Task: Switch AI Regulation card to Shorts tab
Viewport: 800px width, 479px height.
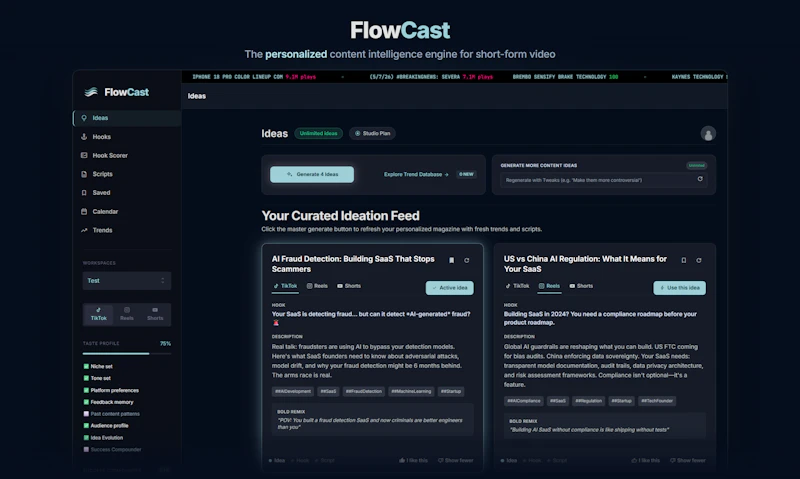Action: pos(581,286)
